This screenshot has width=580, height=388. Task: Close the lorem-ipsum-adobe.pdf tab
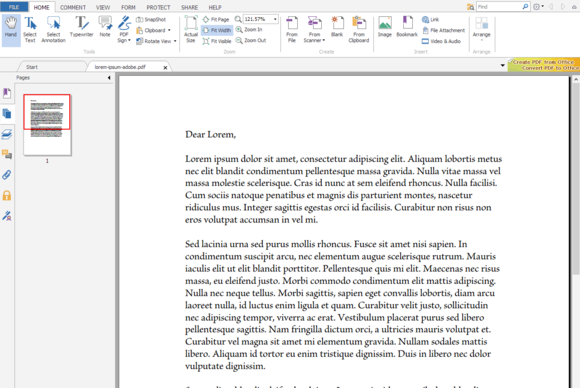point(165,67)
